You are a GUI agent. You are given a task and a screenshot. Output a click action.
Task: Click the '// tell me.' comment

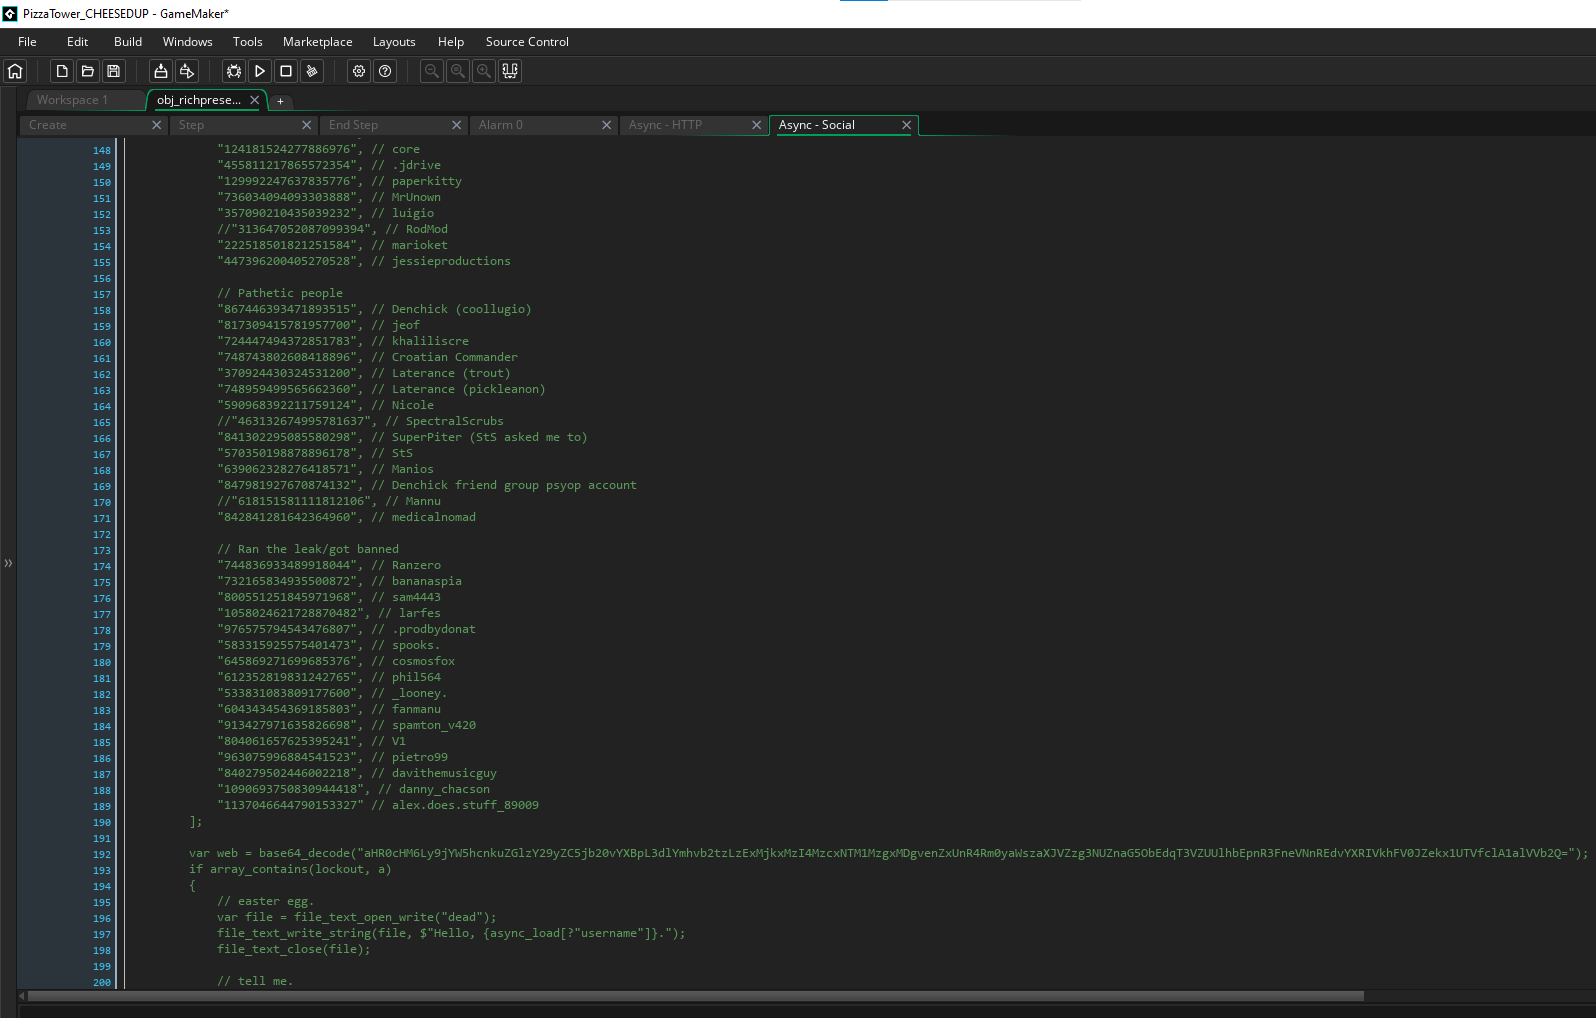[255, 981]
